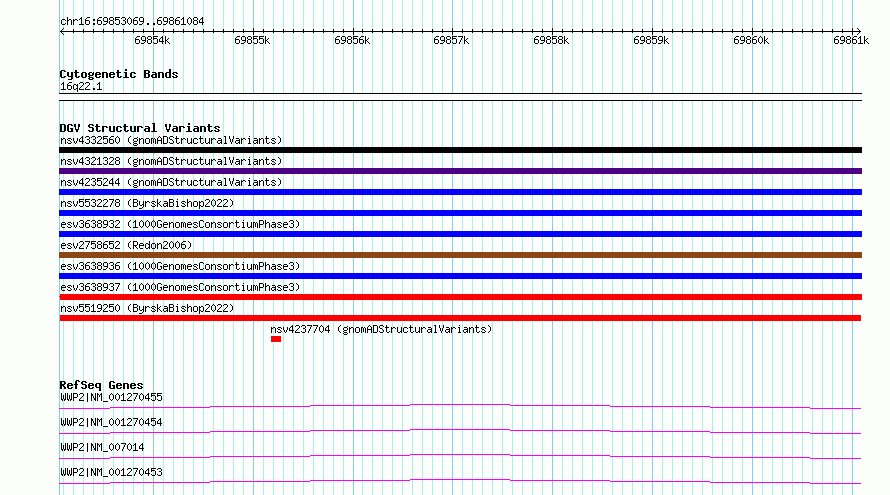890x495 pixels.
Task: Select the DGV Structural Variants track title
Action: point(140,128)
